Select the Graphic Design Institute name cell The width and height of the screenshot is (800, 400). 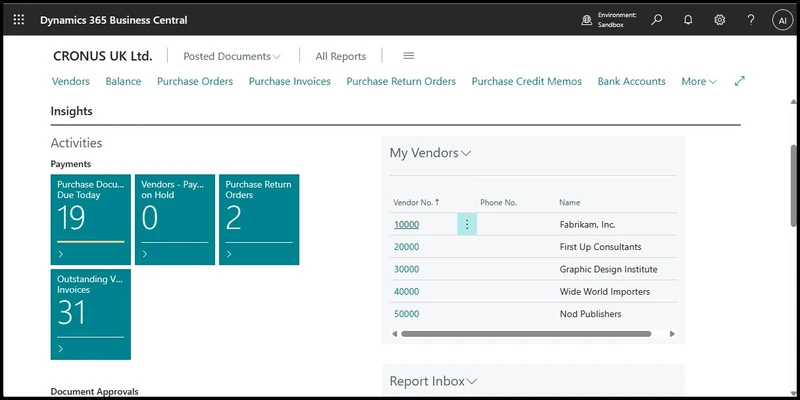609,269
